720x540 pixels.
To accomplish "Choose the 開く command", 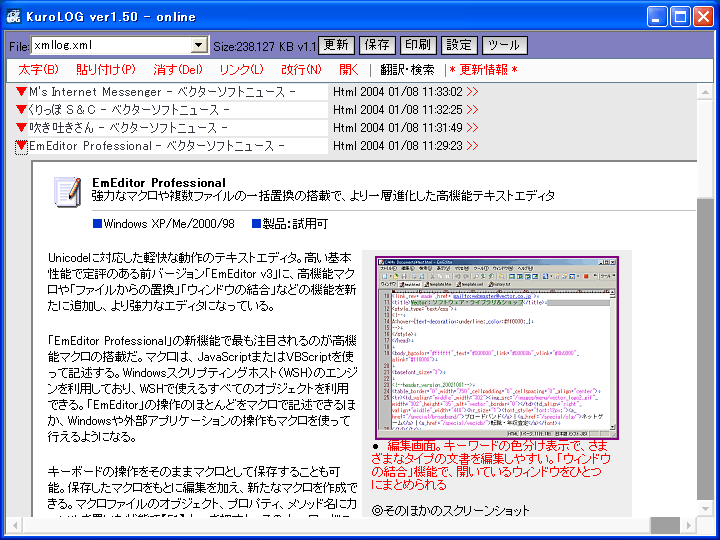I will (x=349, y=70).
